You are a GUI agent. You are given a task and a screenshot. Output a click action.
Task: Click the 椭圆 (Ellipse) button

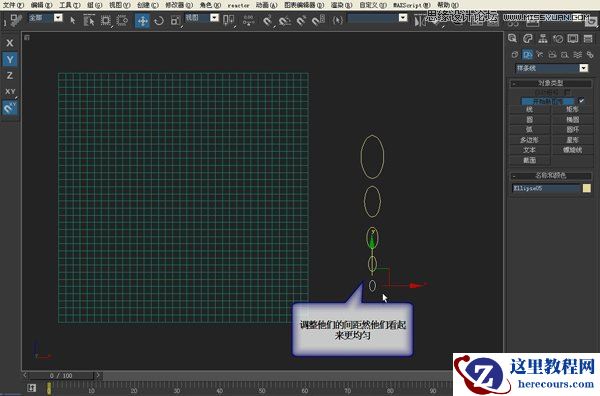point(572,120)
